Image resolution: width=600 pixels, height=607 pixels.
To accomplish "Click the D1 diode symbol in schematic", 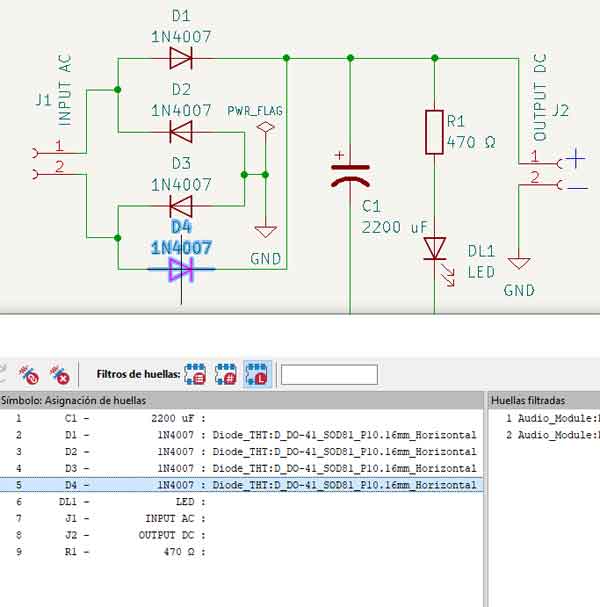I will click(x=181, y=59).
